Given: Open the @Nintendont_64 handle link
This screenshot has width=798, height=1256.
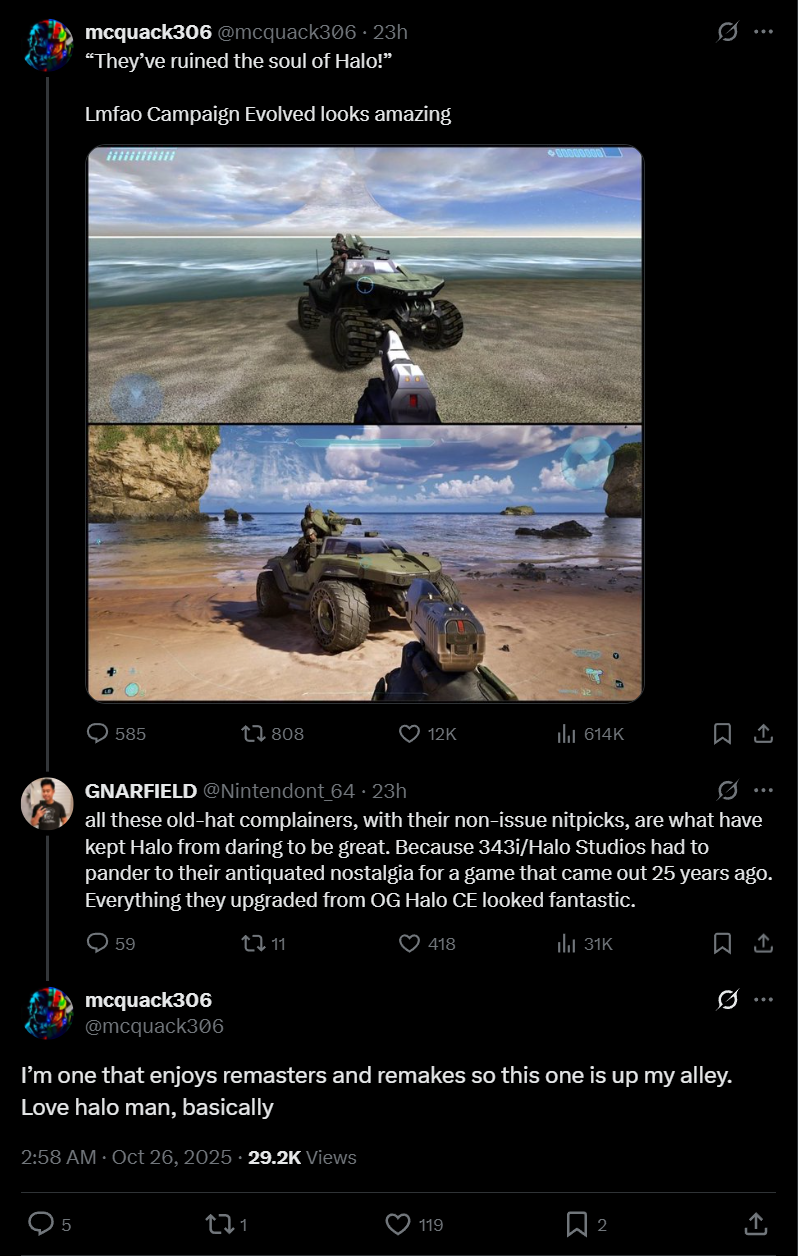Looking at the screenshot, I should pyautogui.click(x=279, y=791).
